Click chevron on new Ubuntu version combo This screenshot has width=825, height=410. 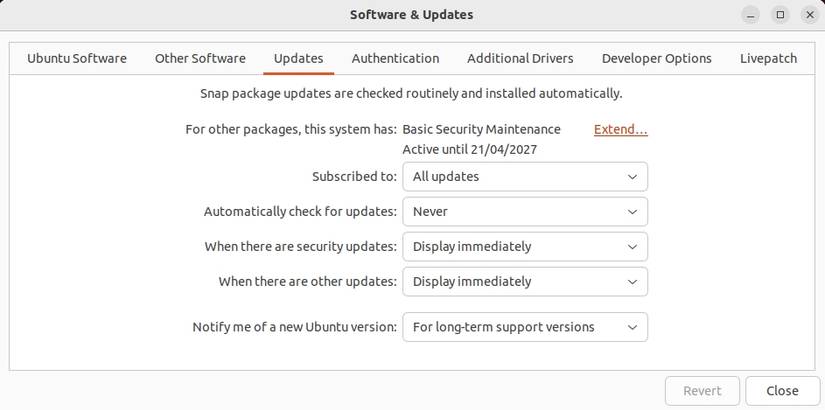[632, 327]
